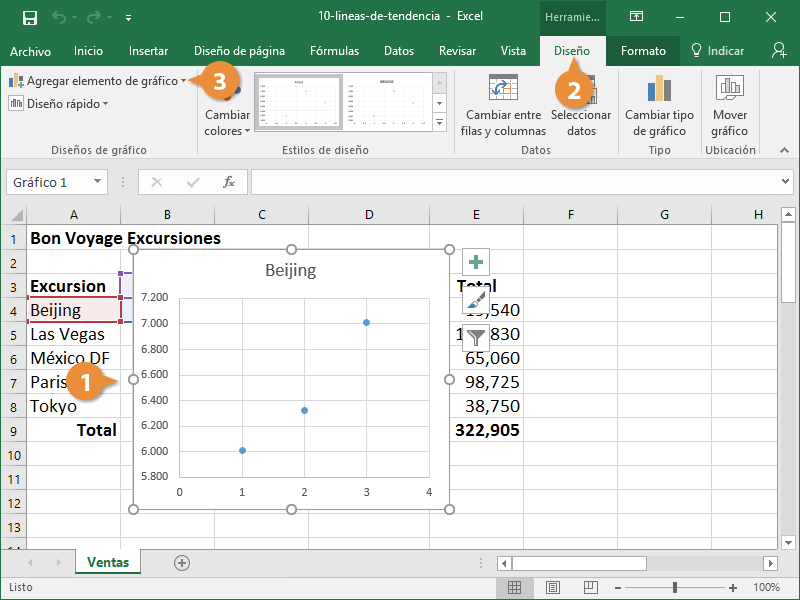Screen dimensions: 800x600
Task: Select normal grid view in status bar
Action: tap(514, 587)
